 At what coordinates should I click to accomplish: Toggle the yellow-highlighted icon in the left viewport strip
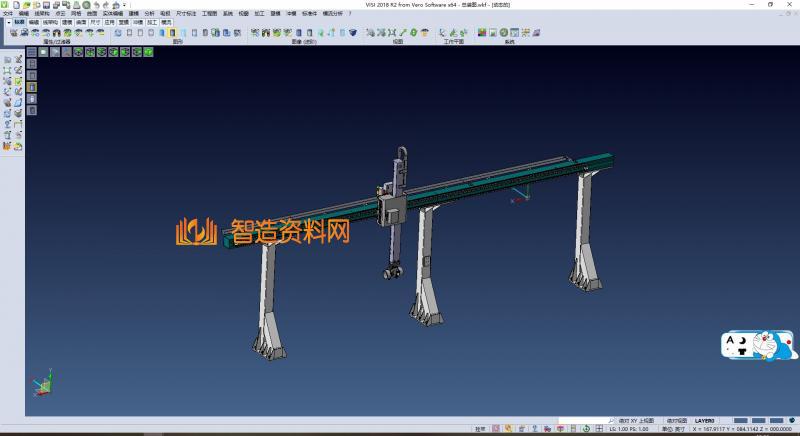coord(31,87)
